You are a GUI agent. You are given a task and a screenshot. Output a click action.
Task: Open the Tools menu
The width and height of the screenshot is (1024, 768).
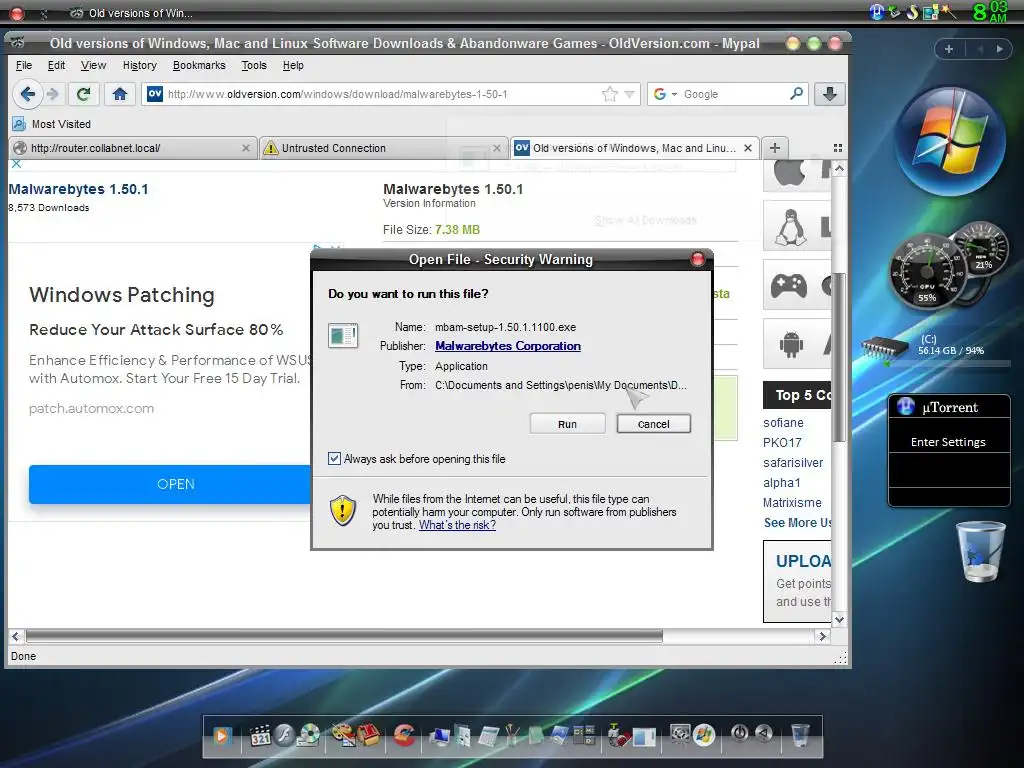[254, 65]
